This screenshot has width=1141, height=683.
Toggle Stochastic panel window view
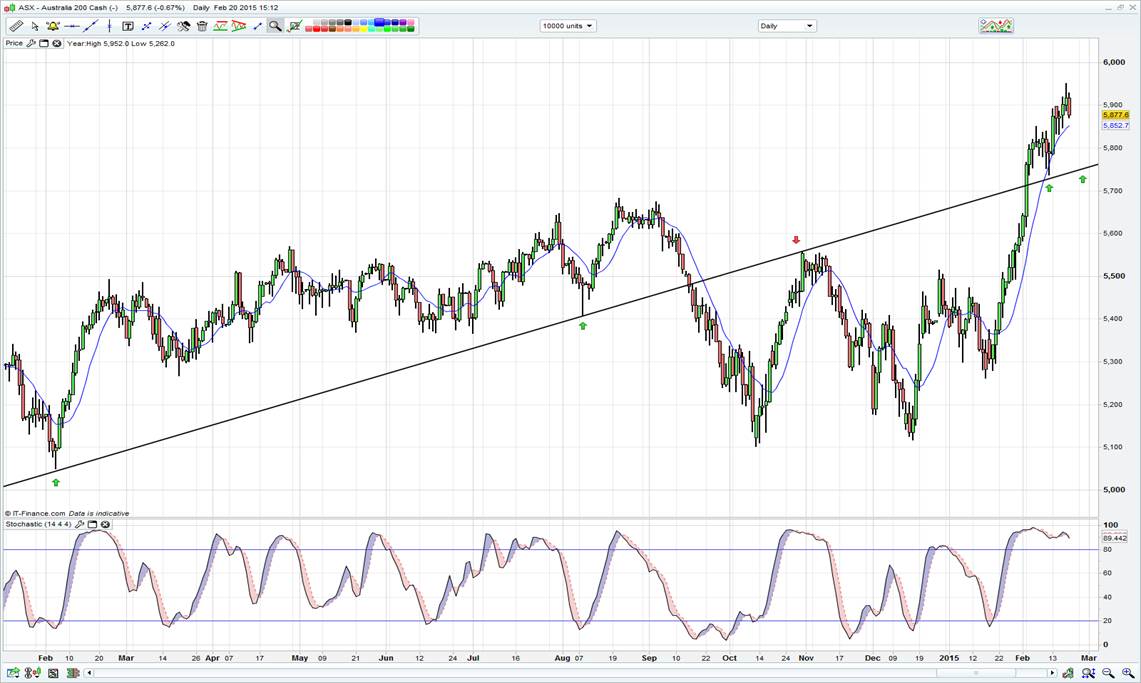point(92,524)
